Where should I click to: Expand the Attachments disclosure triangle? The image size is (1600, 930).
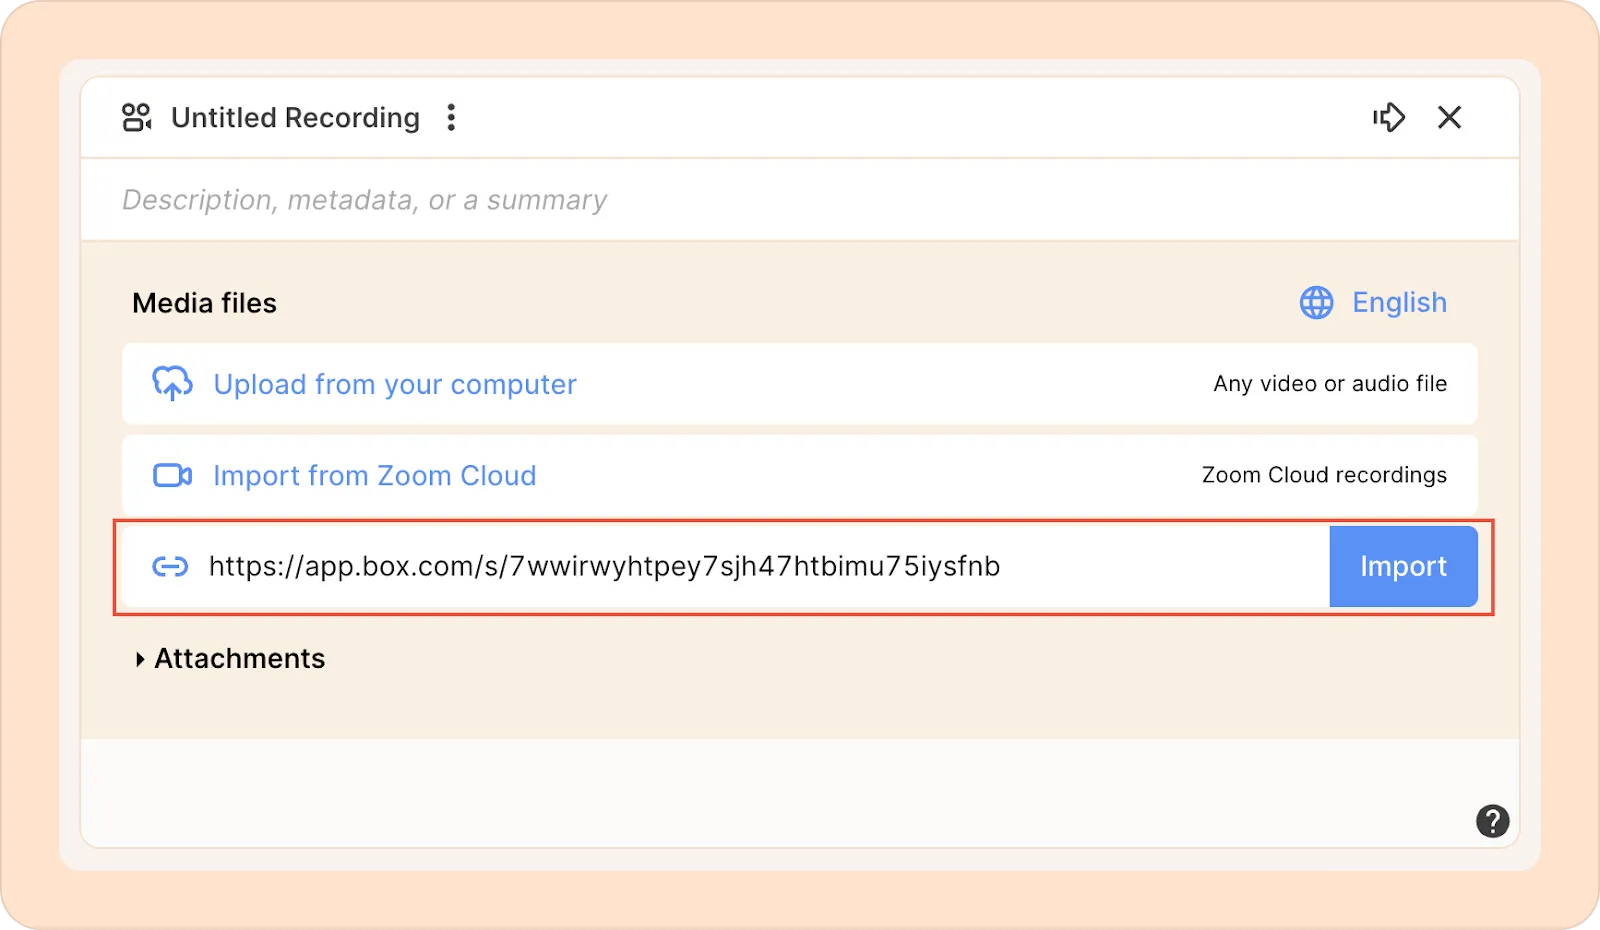[x=140, y=659]
